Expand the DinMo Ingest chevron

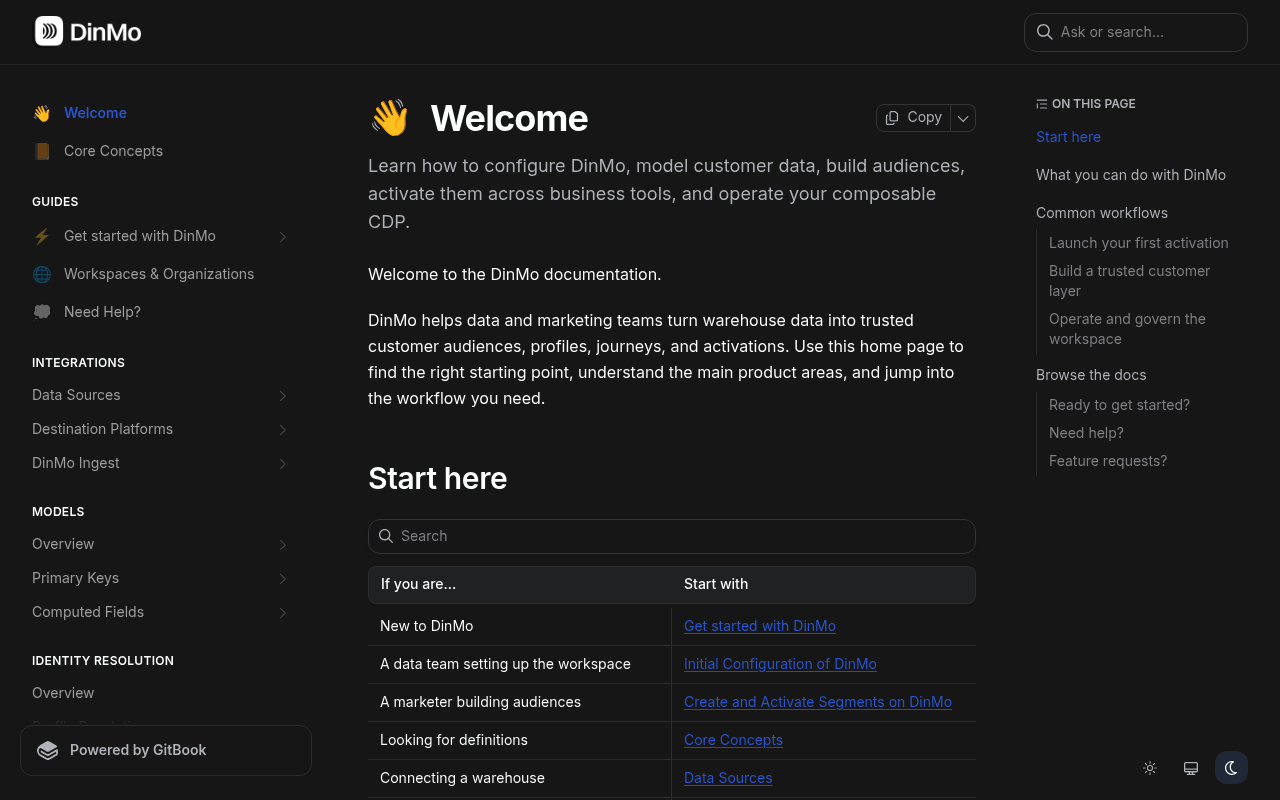point(283,464)
